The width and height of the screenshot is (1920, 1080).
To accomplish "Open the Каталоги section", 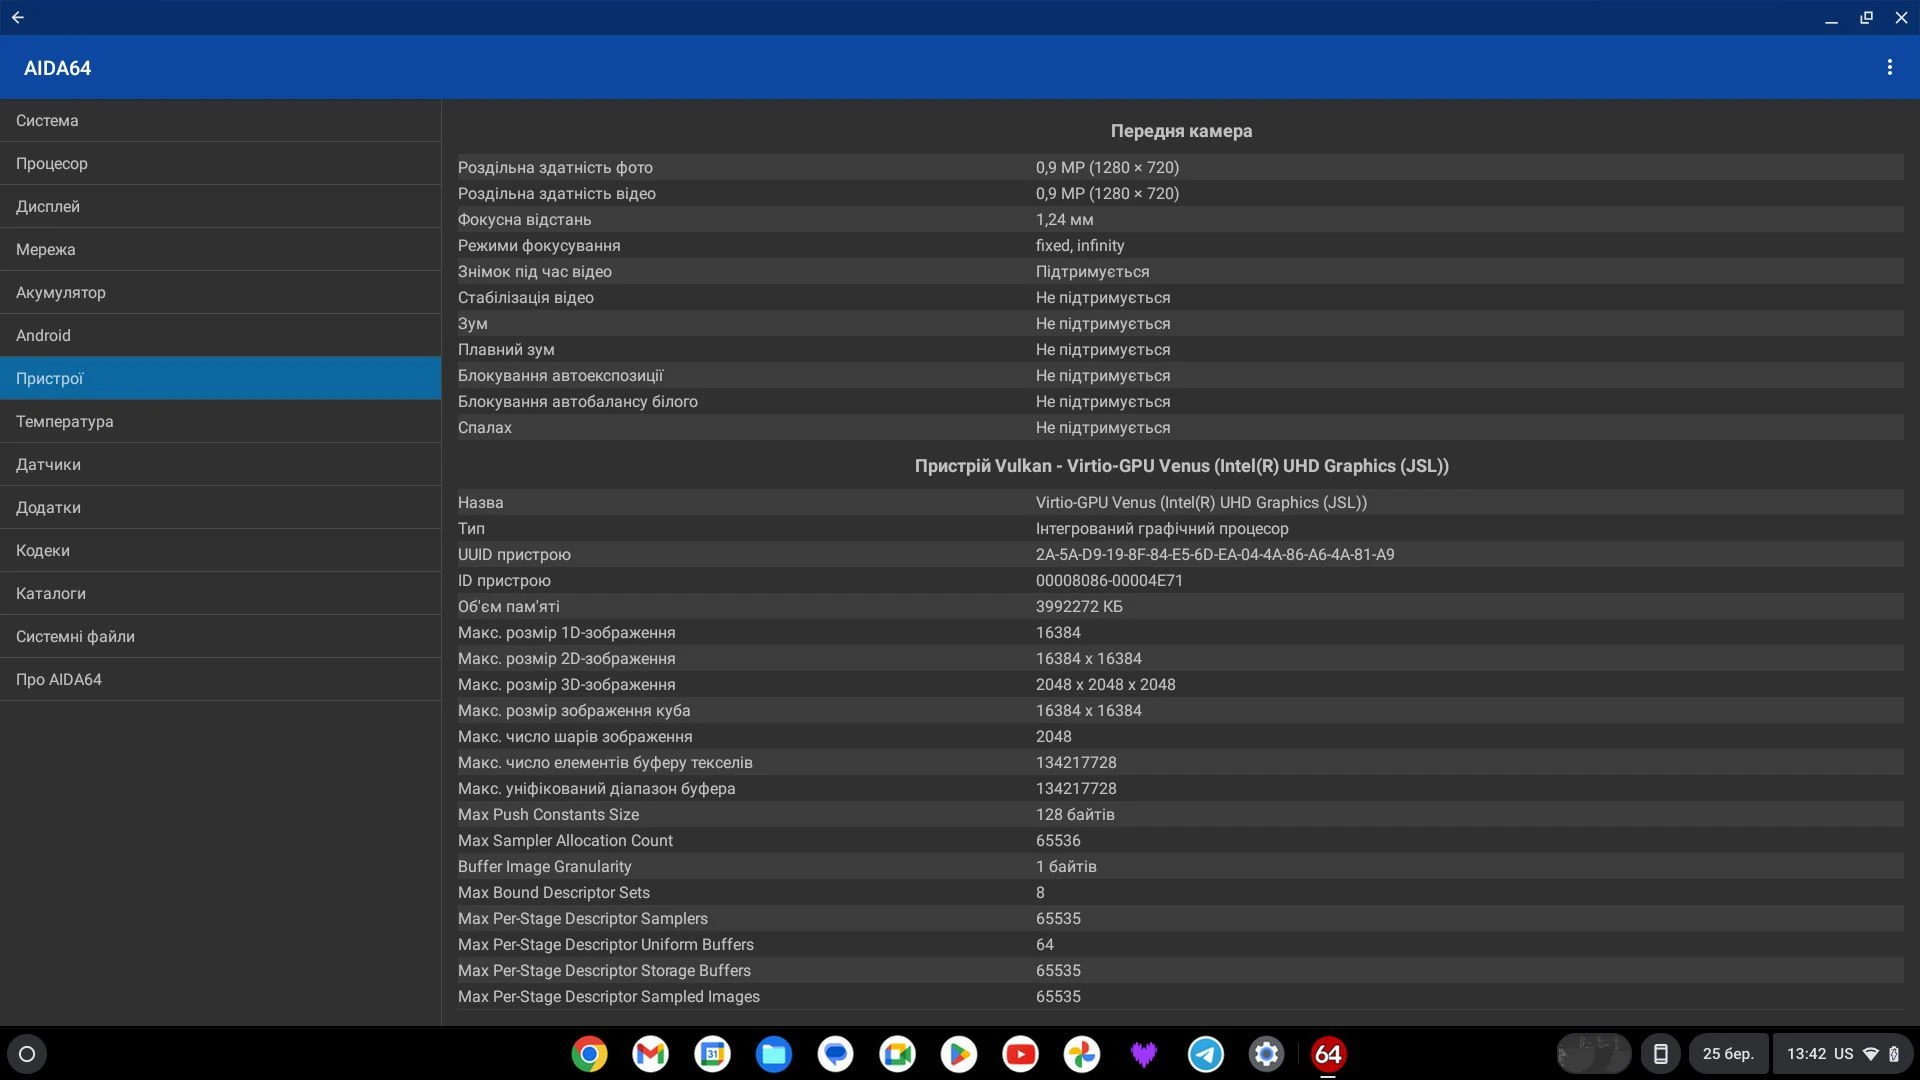I will click(220, 593).
